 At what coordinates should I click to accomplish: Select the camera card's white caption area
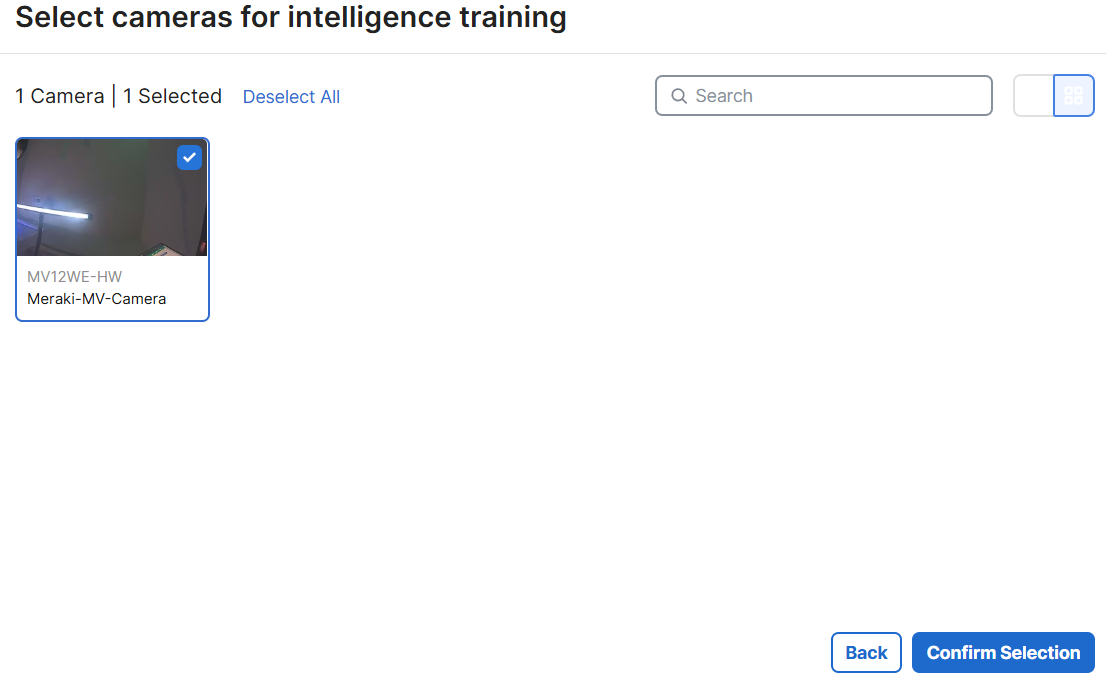112,288
